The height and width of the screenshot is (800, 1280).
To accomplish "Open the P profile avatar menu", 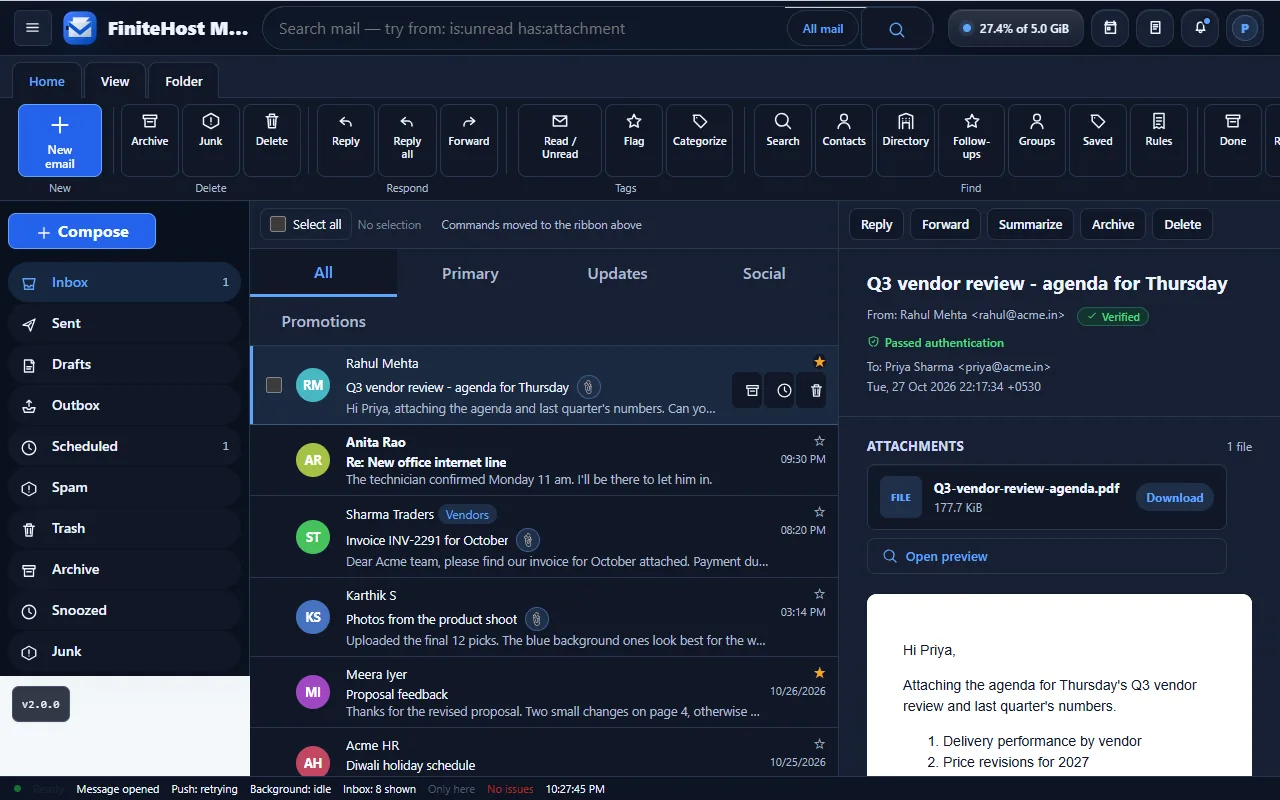I will coord(1245,28).
